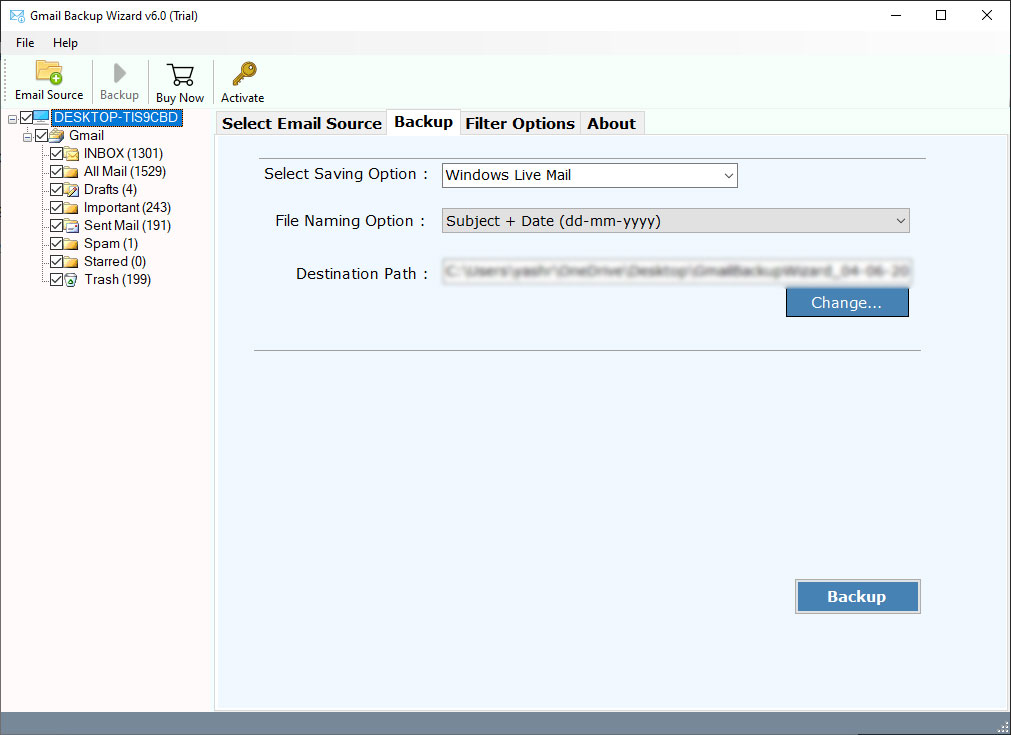Switch to the Select Email Source tab
The height and width of the screenshot is (735, 1011).
click(302, 124)
